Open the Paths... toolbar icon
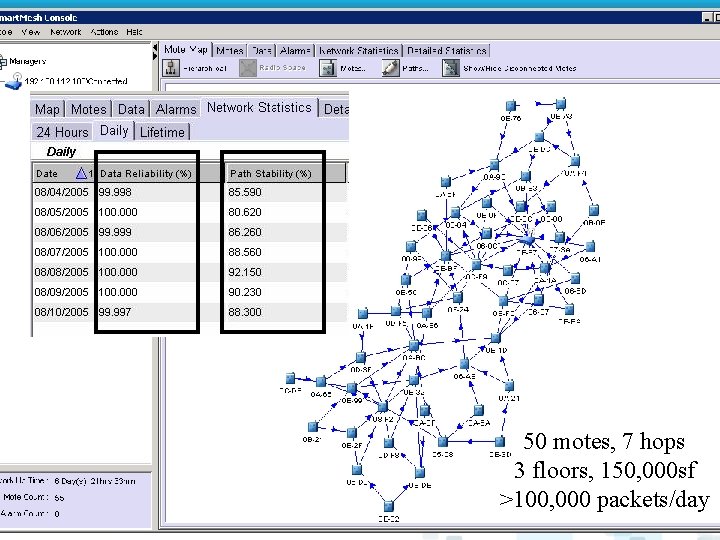 click(x=390, y=68)
